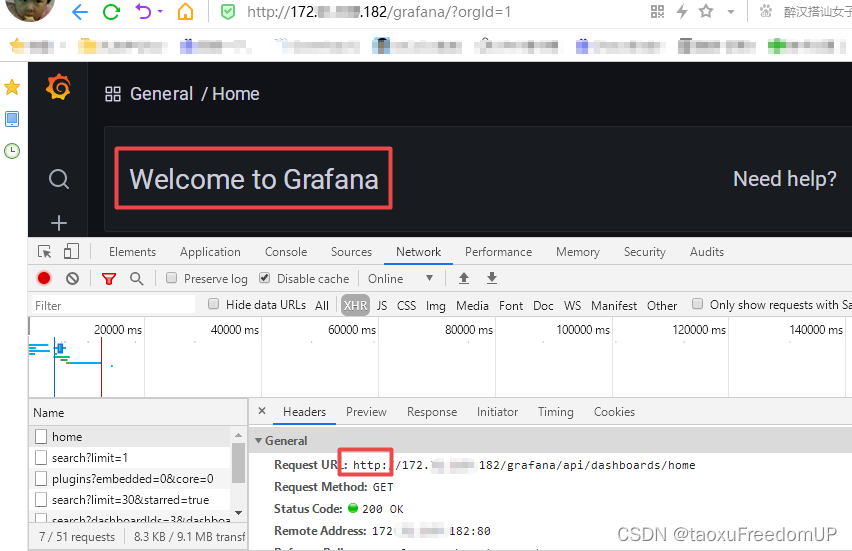
Task: Open network search with the magnifier icon
Action: (x=136, y=279)
